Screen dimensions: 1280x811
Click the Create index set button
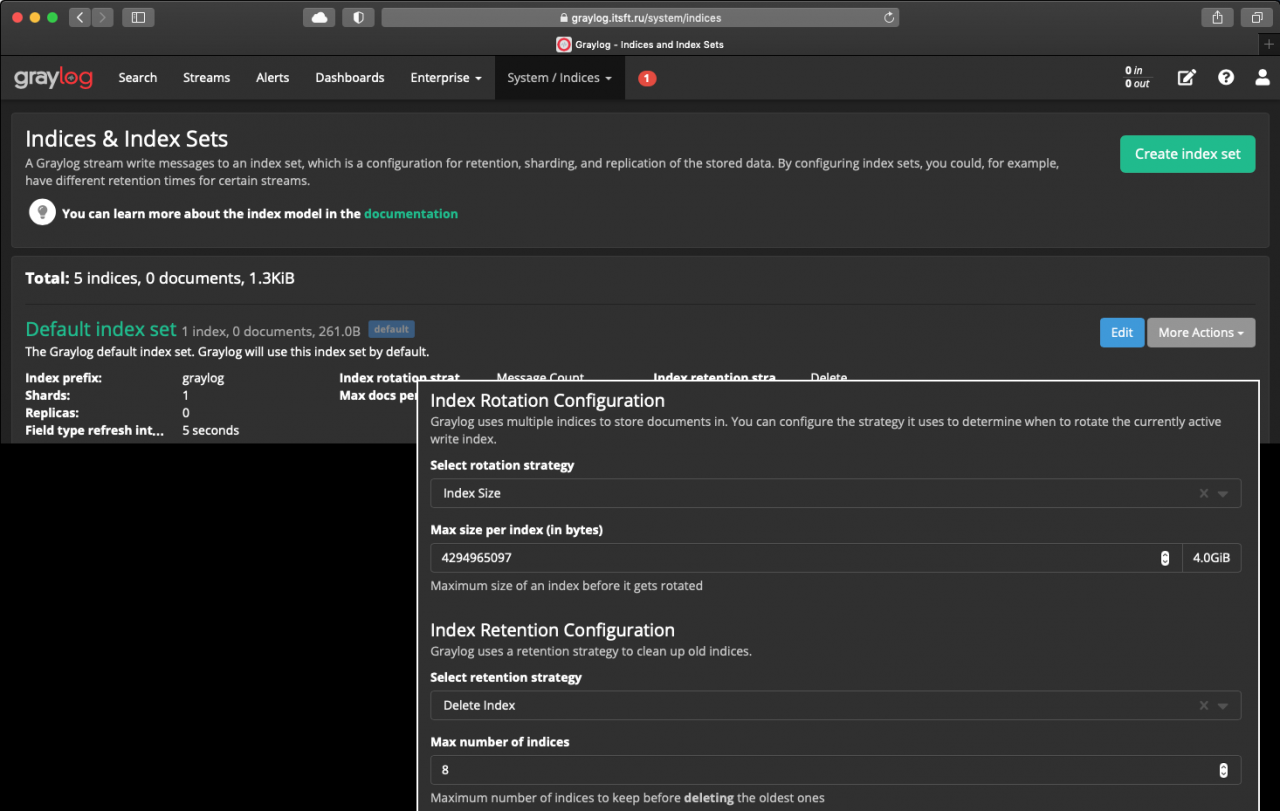point(1187,154)
